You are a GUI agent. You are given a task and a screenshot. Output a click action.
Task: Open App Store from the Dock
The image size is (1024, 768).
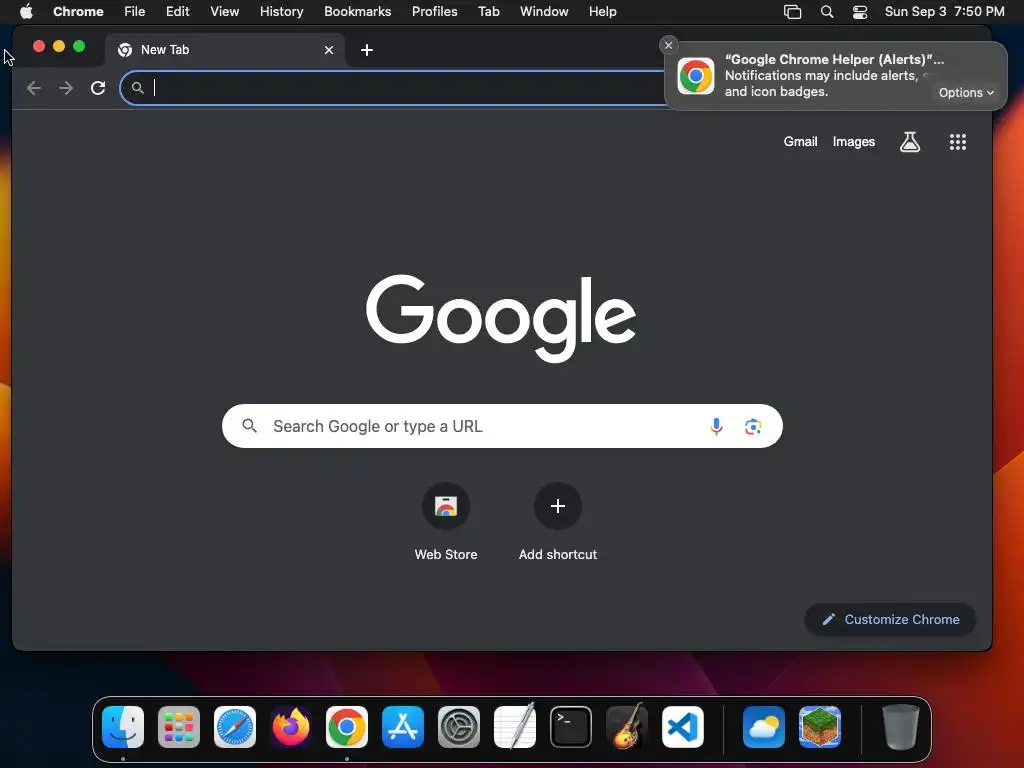pos(403,727)
